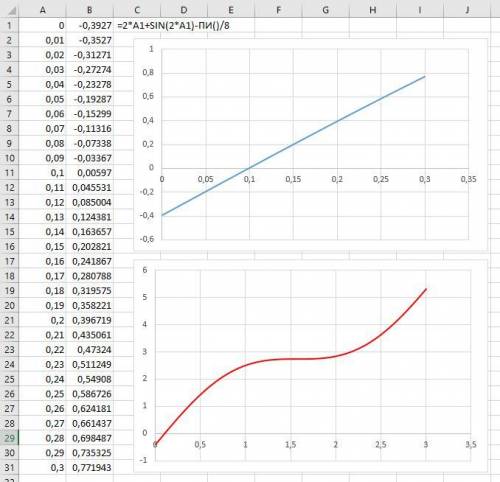Click the lower chart's 2,5 axis label
The image size is (500, 482).
coord(381,444)
